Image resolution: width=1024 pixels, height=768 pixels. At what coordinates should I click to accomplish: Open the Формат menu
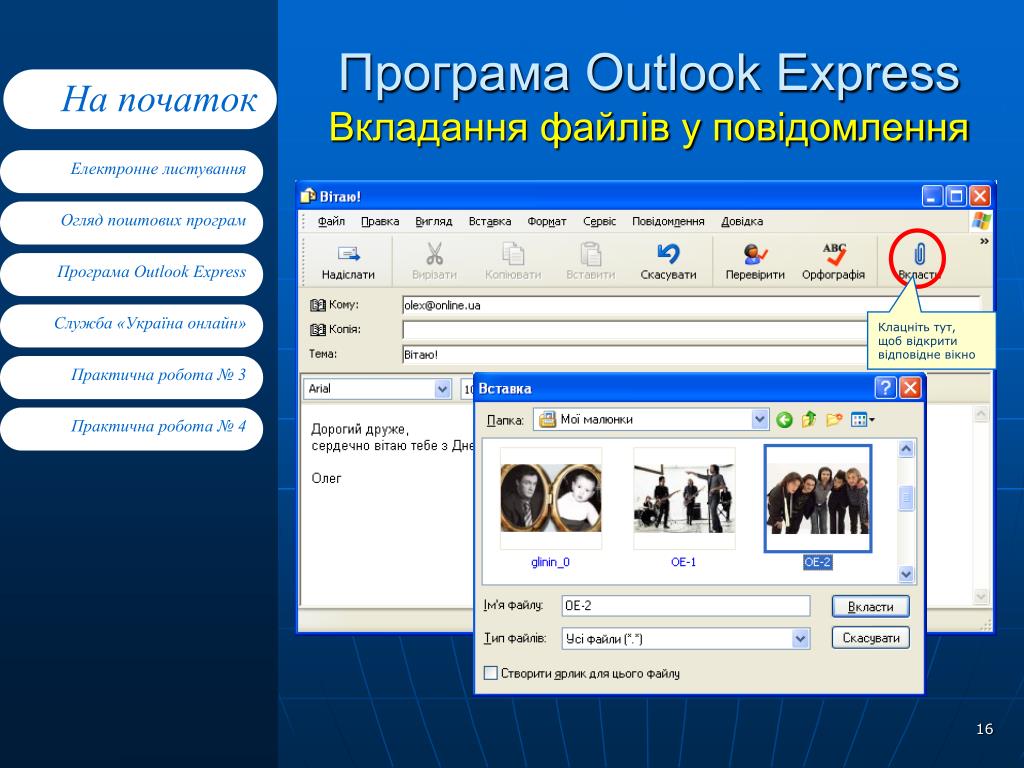coord(547,221)
